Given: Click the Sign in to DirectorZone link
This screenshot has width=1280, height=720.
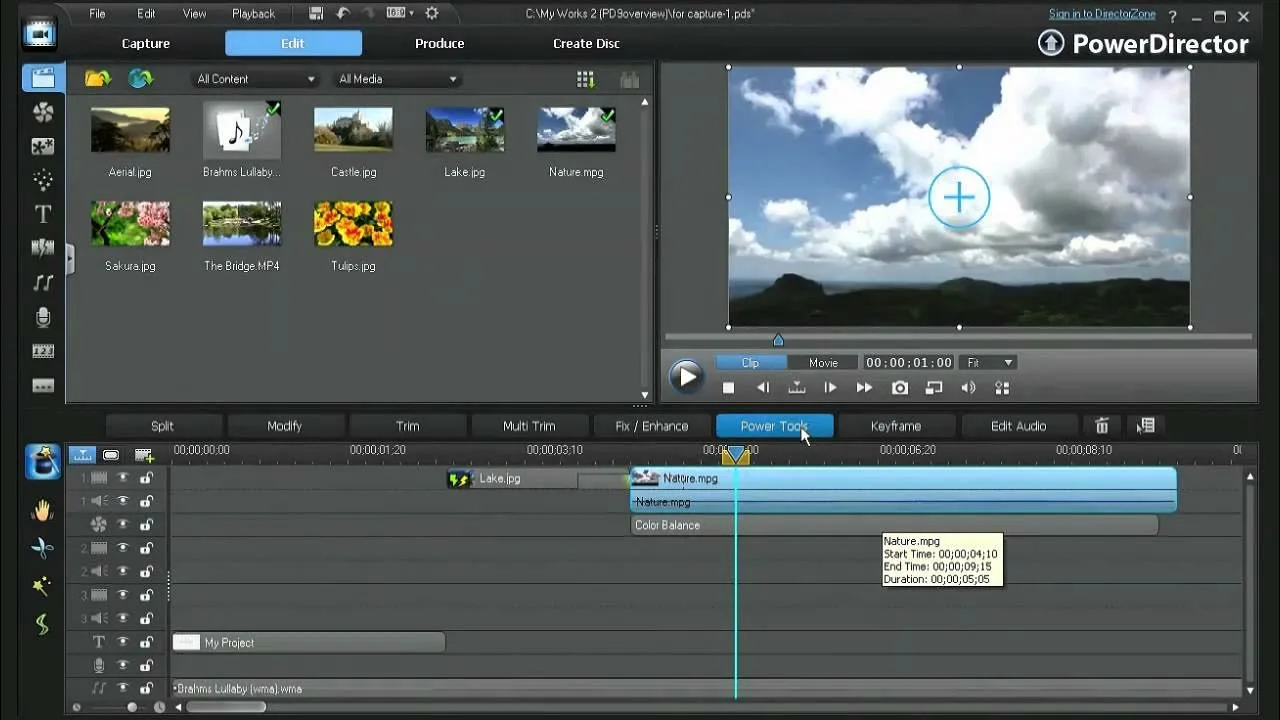Looking at the screenshot, I should (1101, 14).
